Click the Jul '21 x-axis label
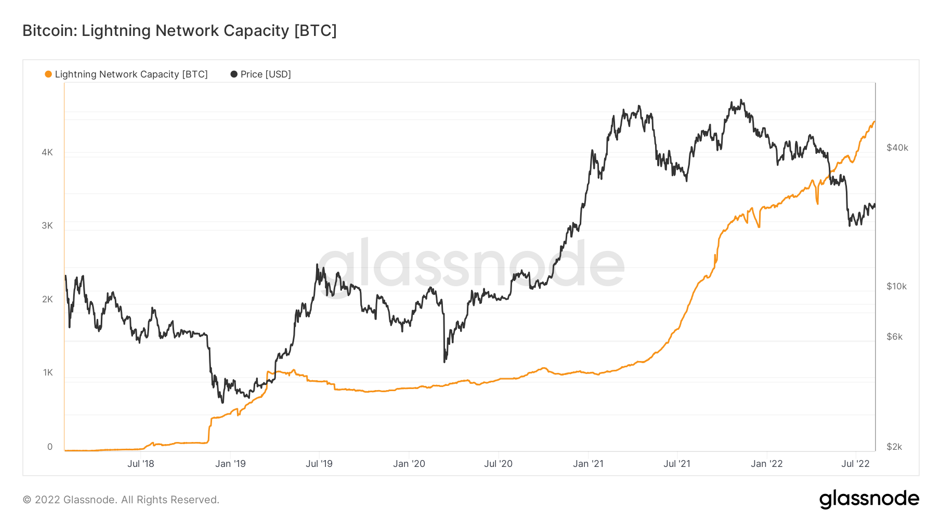The width and height of the screenshot is (943, 521). coord(677,463)
